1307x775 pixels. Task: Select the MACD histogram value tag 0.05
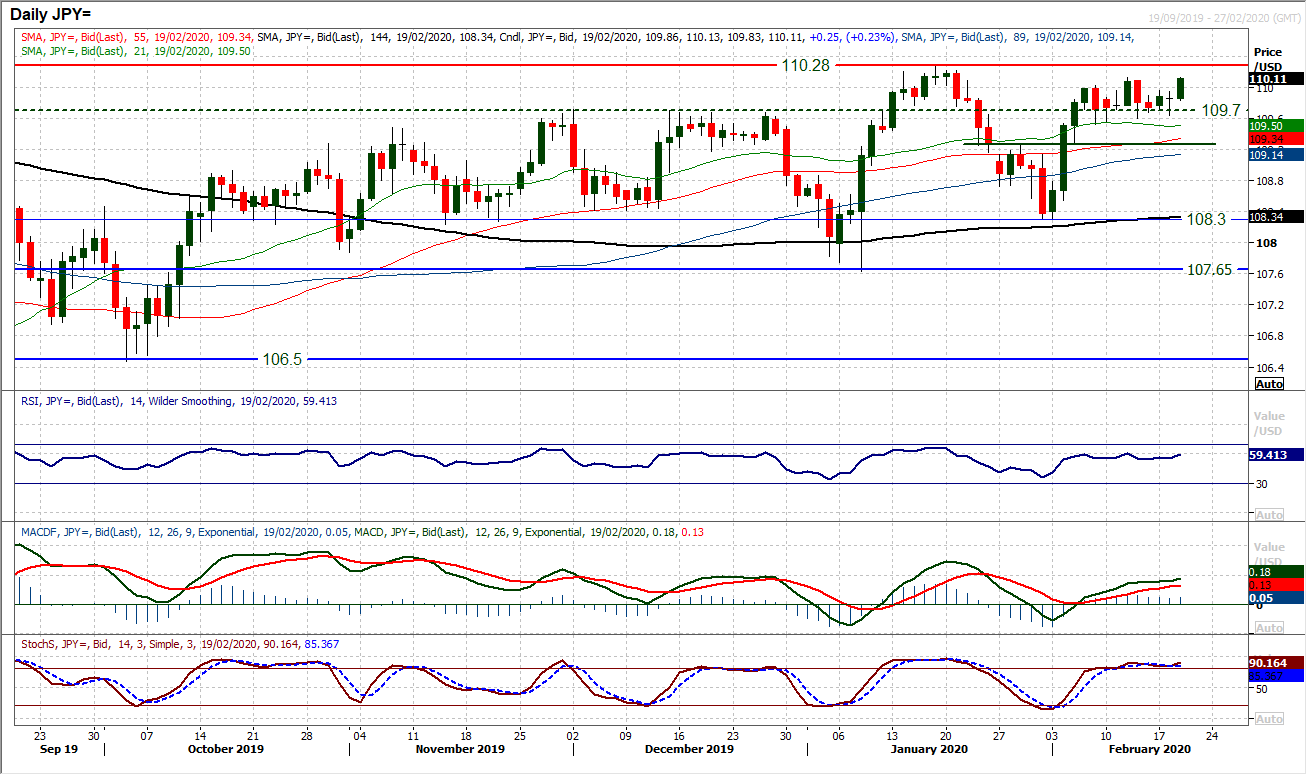click(1275, 597)
